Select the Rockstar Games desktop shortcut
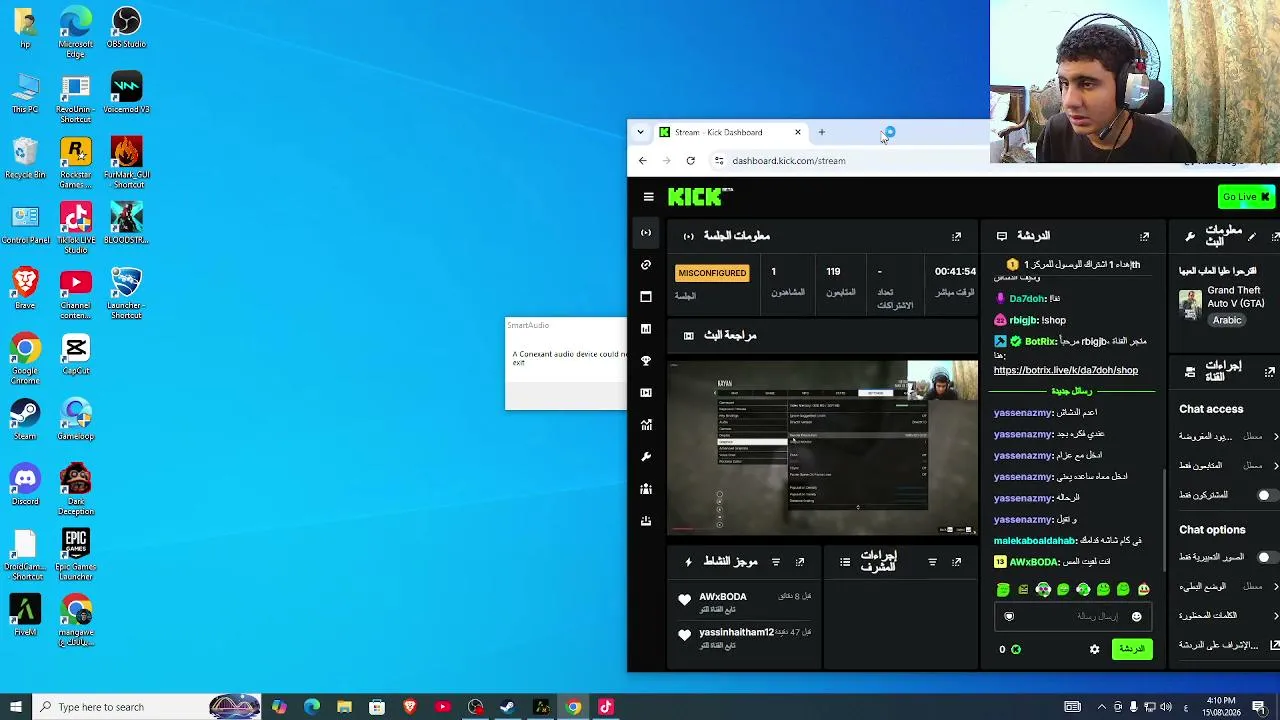This screenshot has height=720, width=1280. point(76,163)
